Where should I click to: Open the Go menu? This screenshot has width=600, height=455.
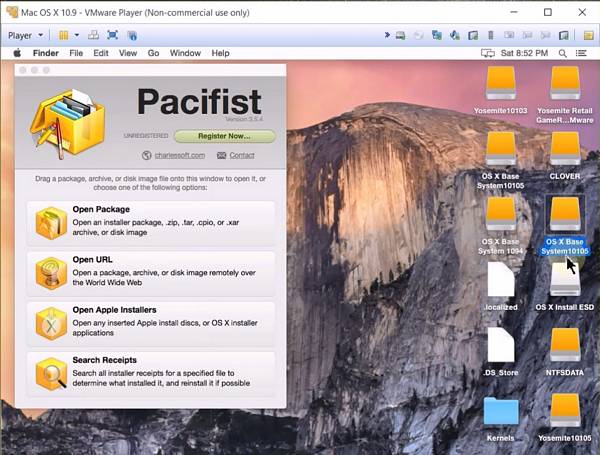(153, 53)
